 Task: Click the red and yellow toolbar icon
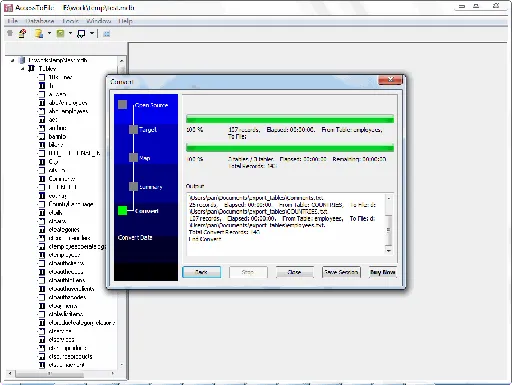[22, 33]
